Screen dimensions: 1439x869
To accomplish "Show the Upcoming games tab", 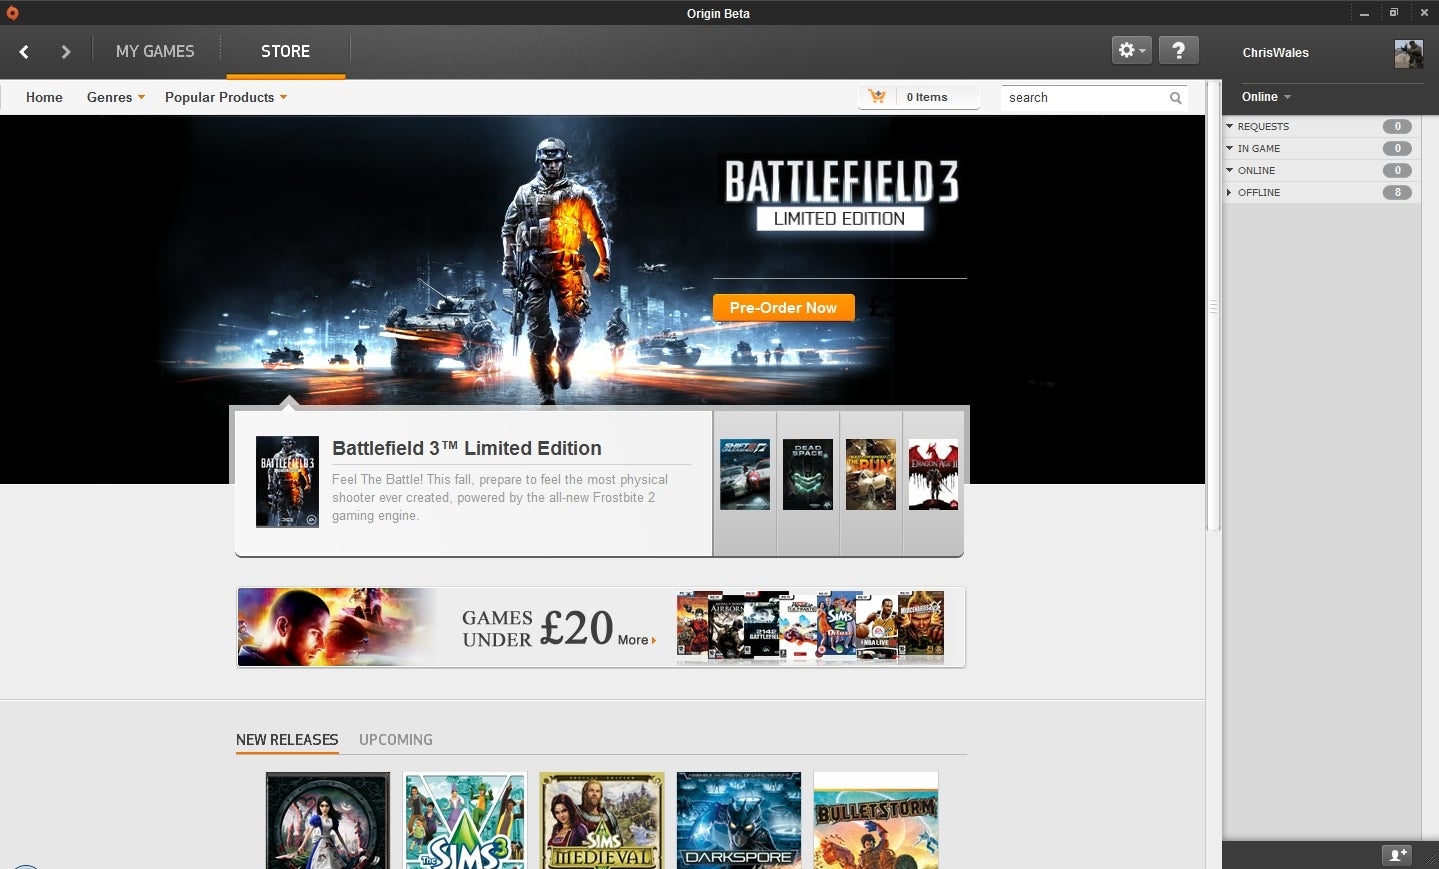I will point(396,740).
